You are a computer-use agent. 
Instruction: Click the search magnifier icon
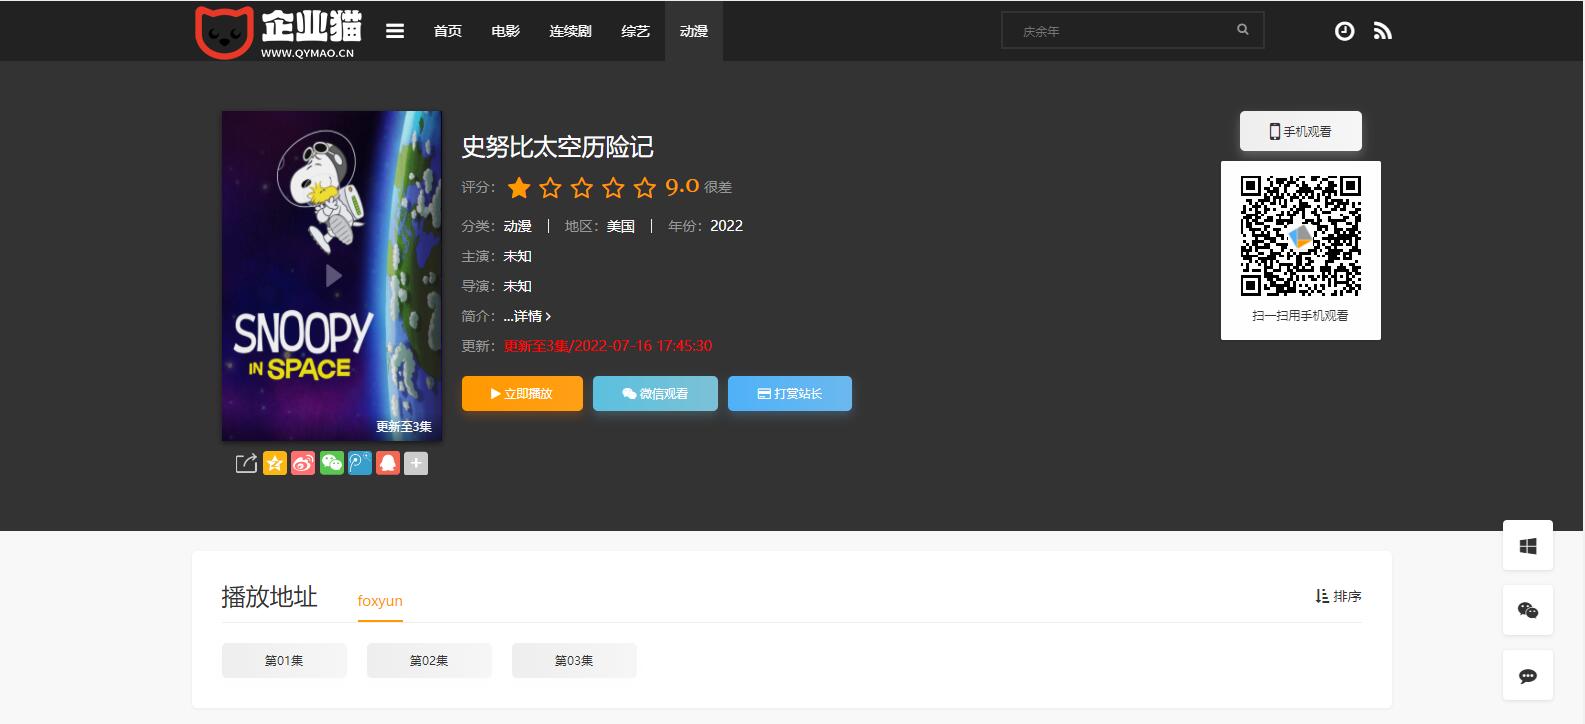point(1243,30)
